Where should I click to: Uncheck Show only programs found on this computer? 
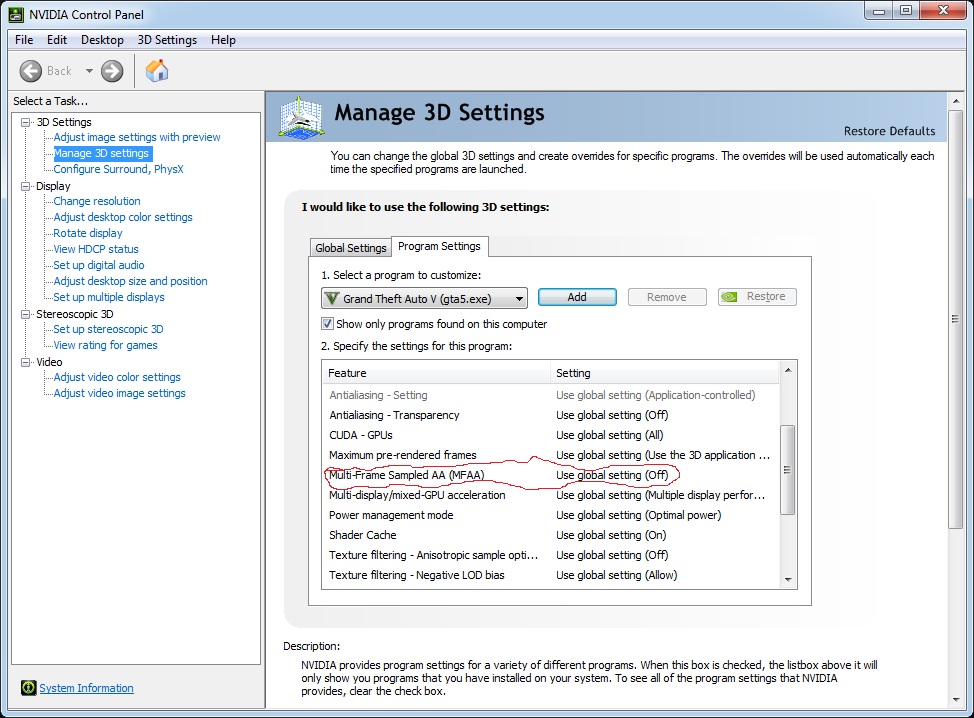327,324
